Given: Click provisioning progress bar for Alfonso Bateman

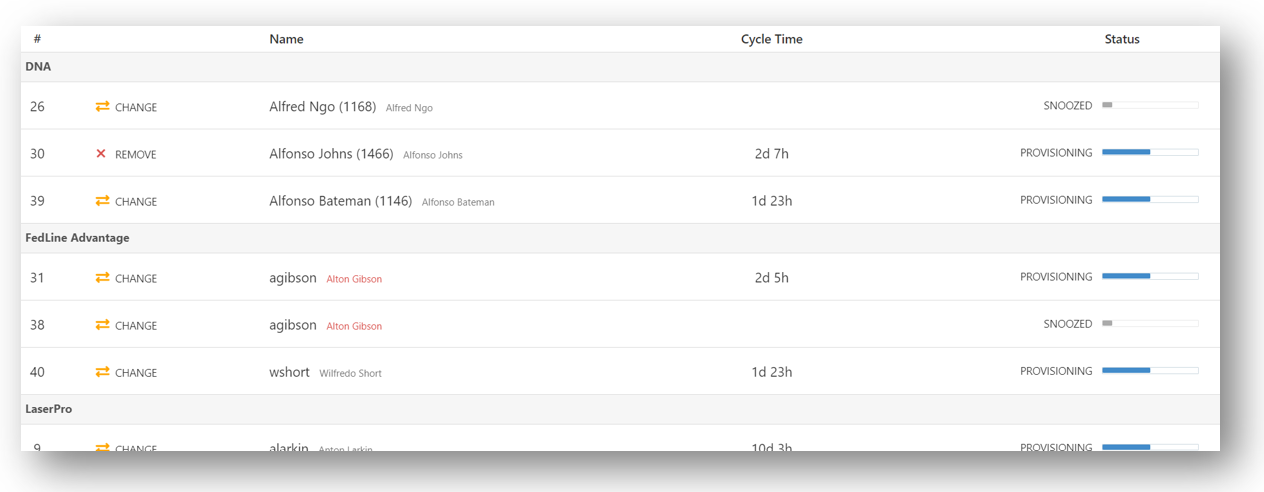Looking at the screenshot, I should 1149,199.
